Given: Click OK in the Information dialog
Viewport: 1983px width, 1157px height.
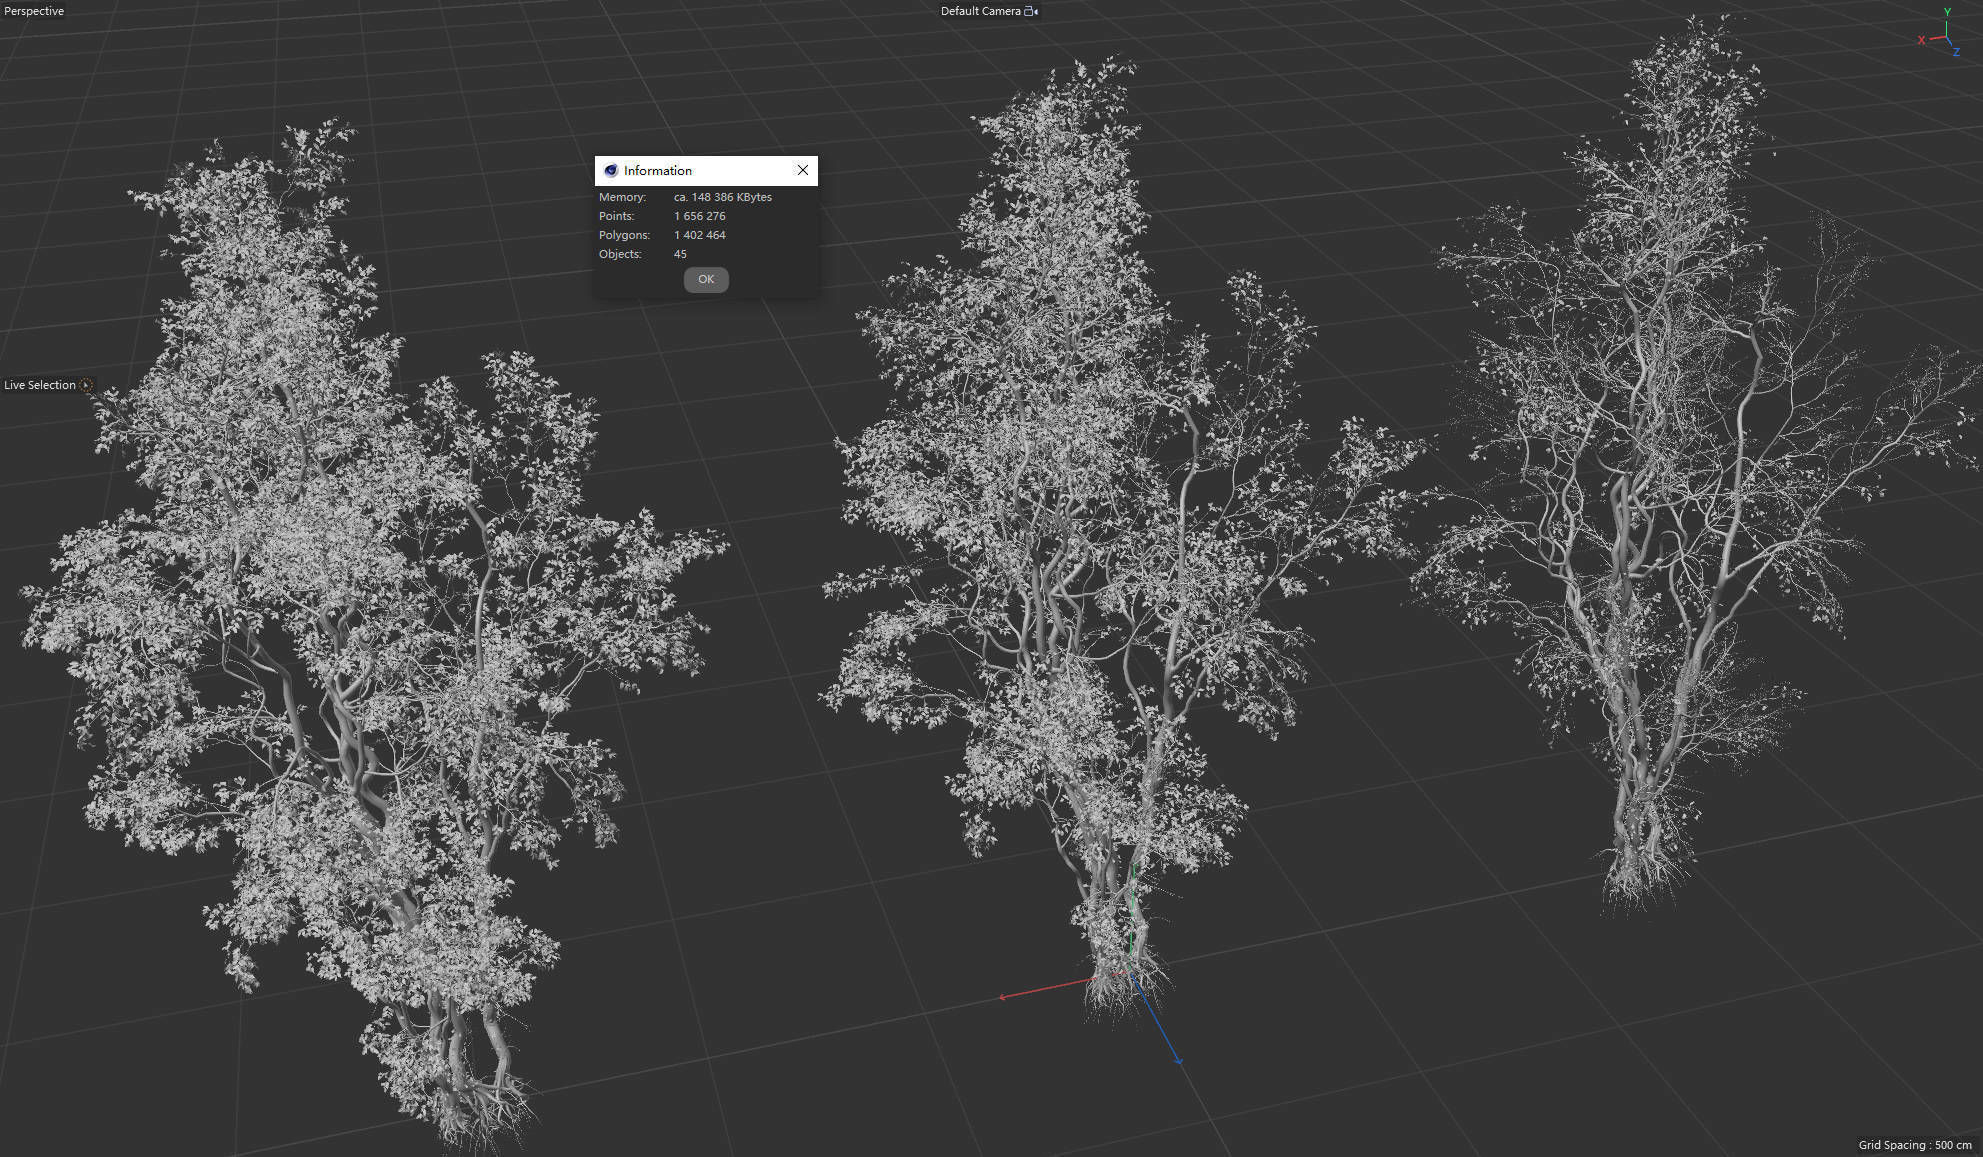Looking at the screenshot, I should (706, 279).
